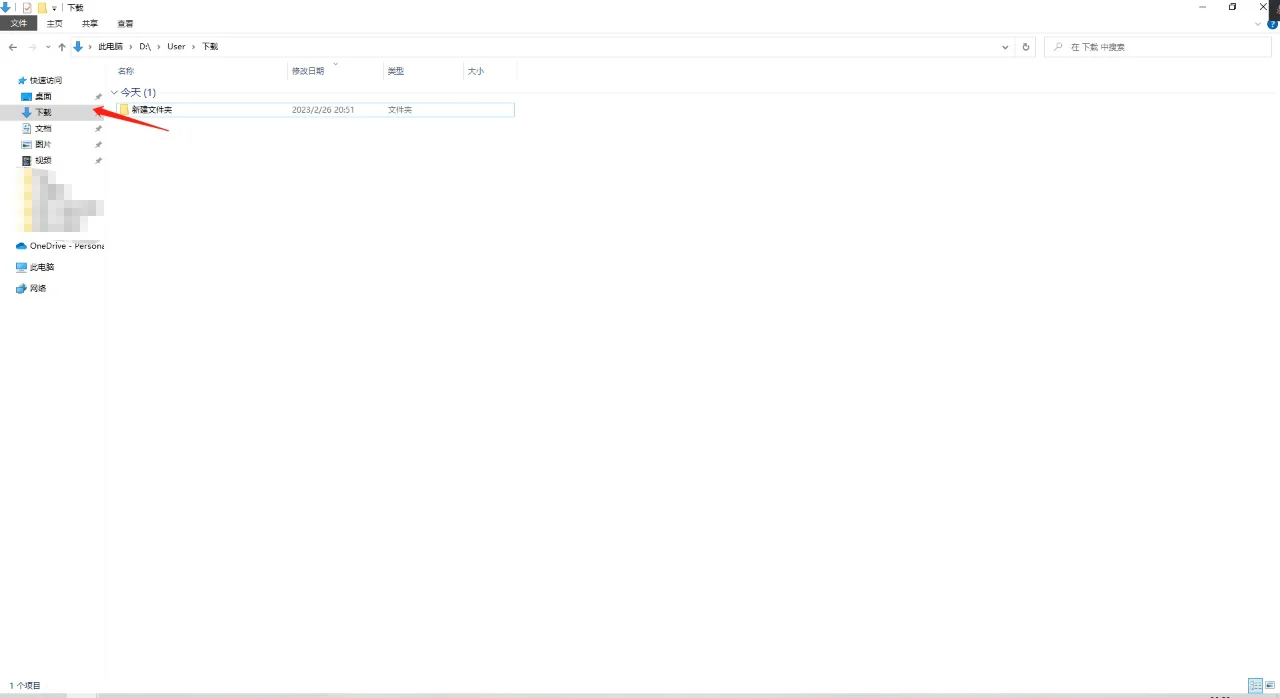The width and height of the screenshot is (1280, 698).
Task: Click 此电脑 in the address bar
Action: point(109,47)
